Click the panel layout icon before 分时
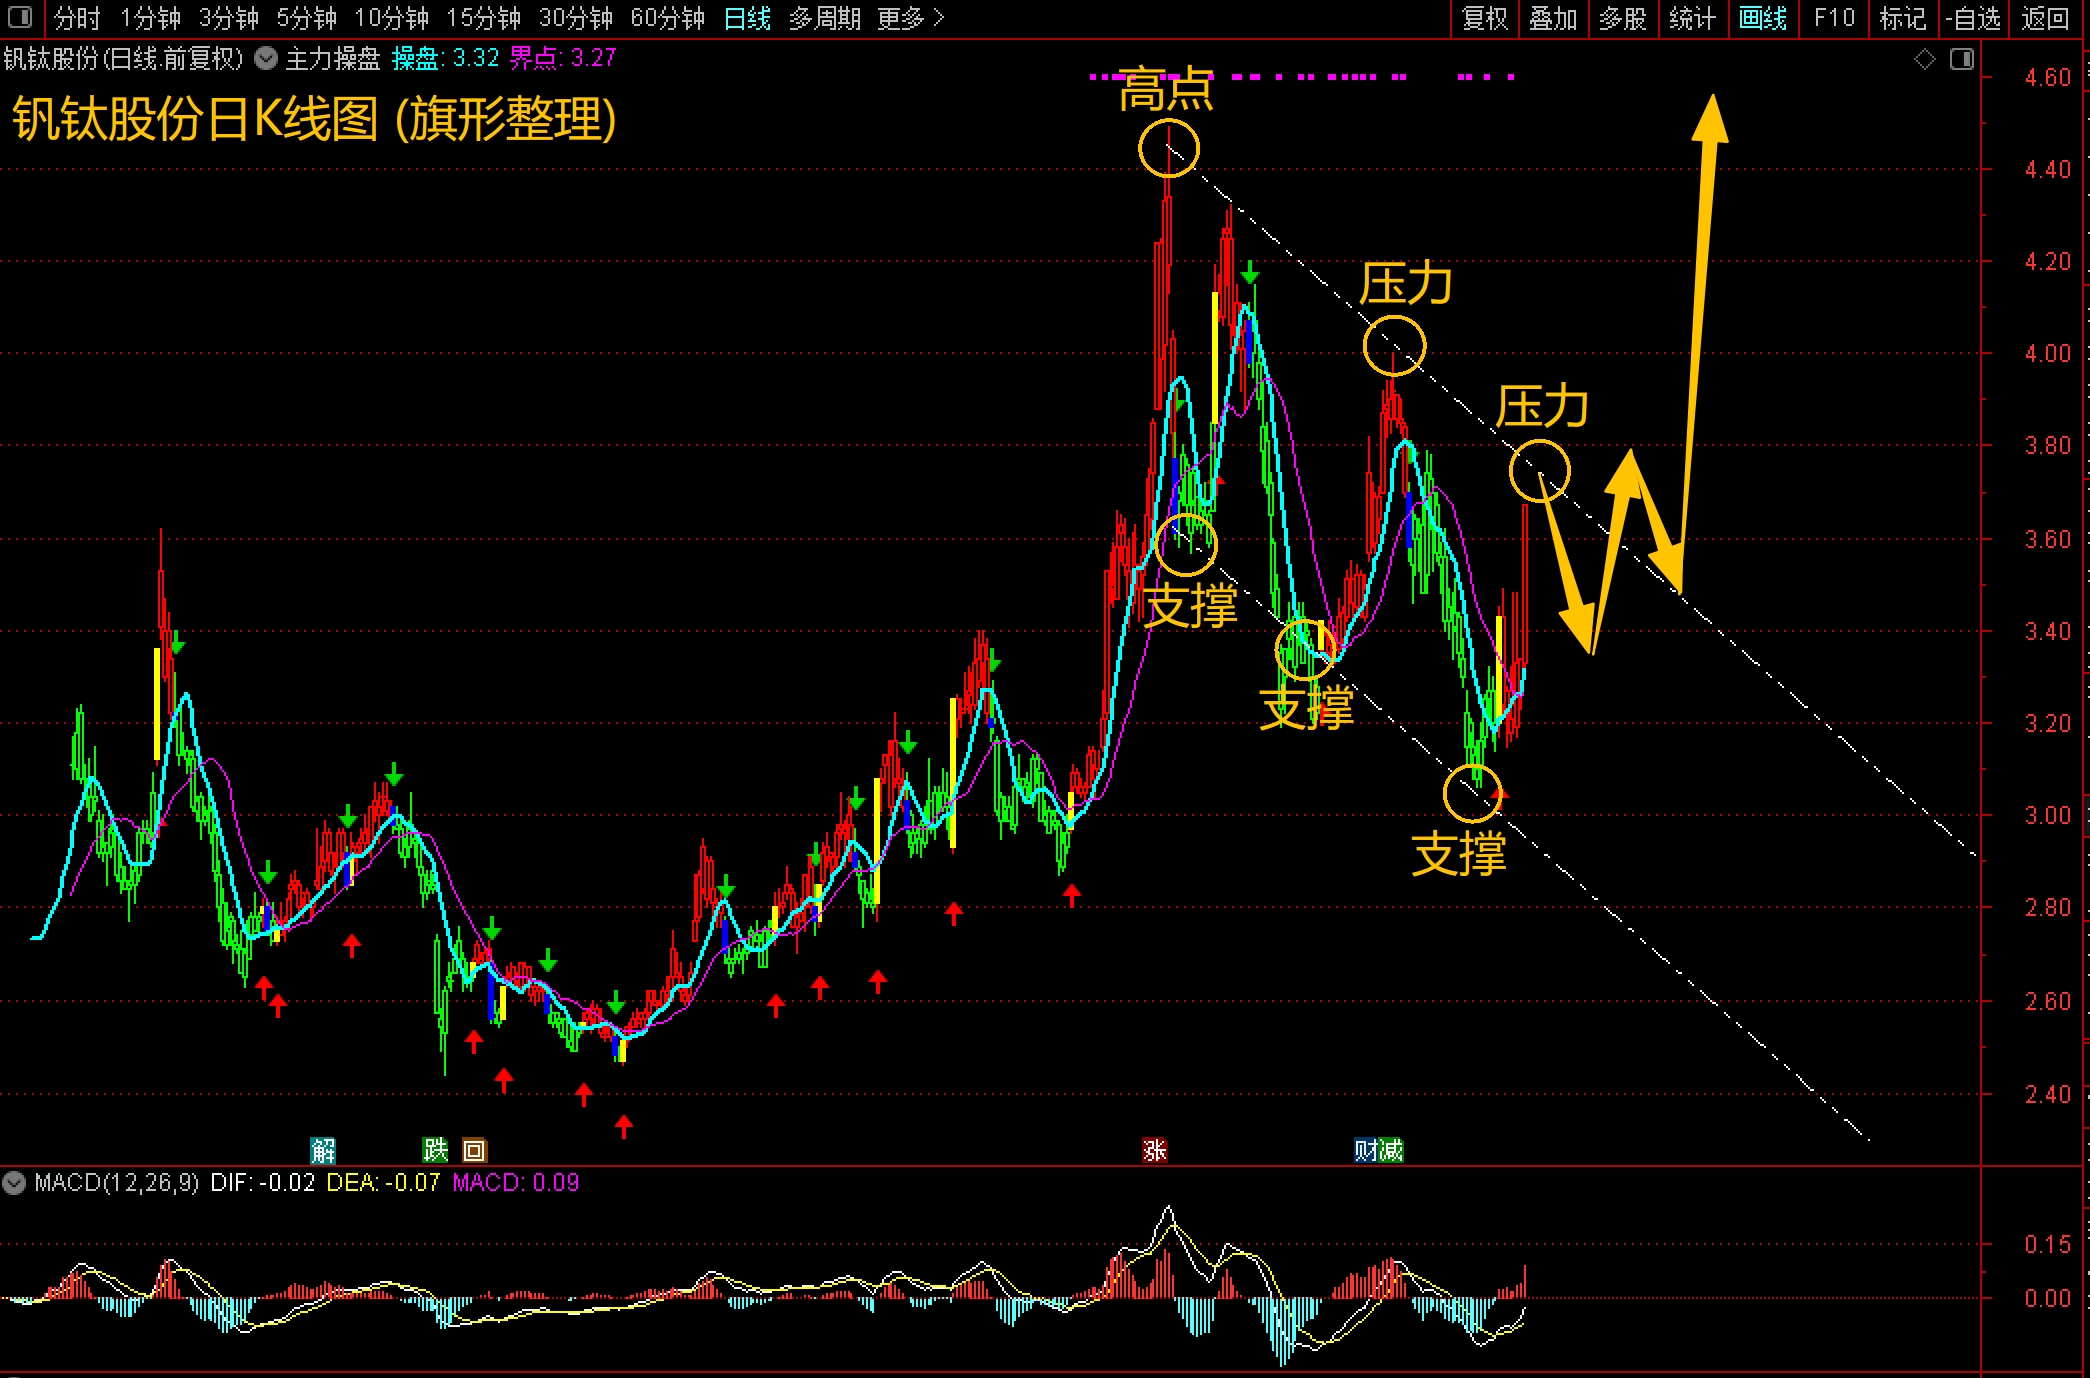 click(19, 18)
